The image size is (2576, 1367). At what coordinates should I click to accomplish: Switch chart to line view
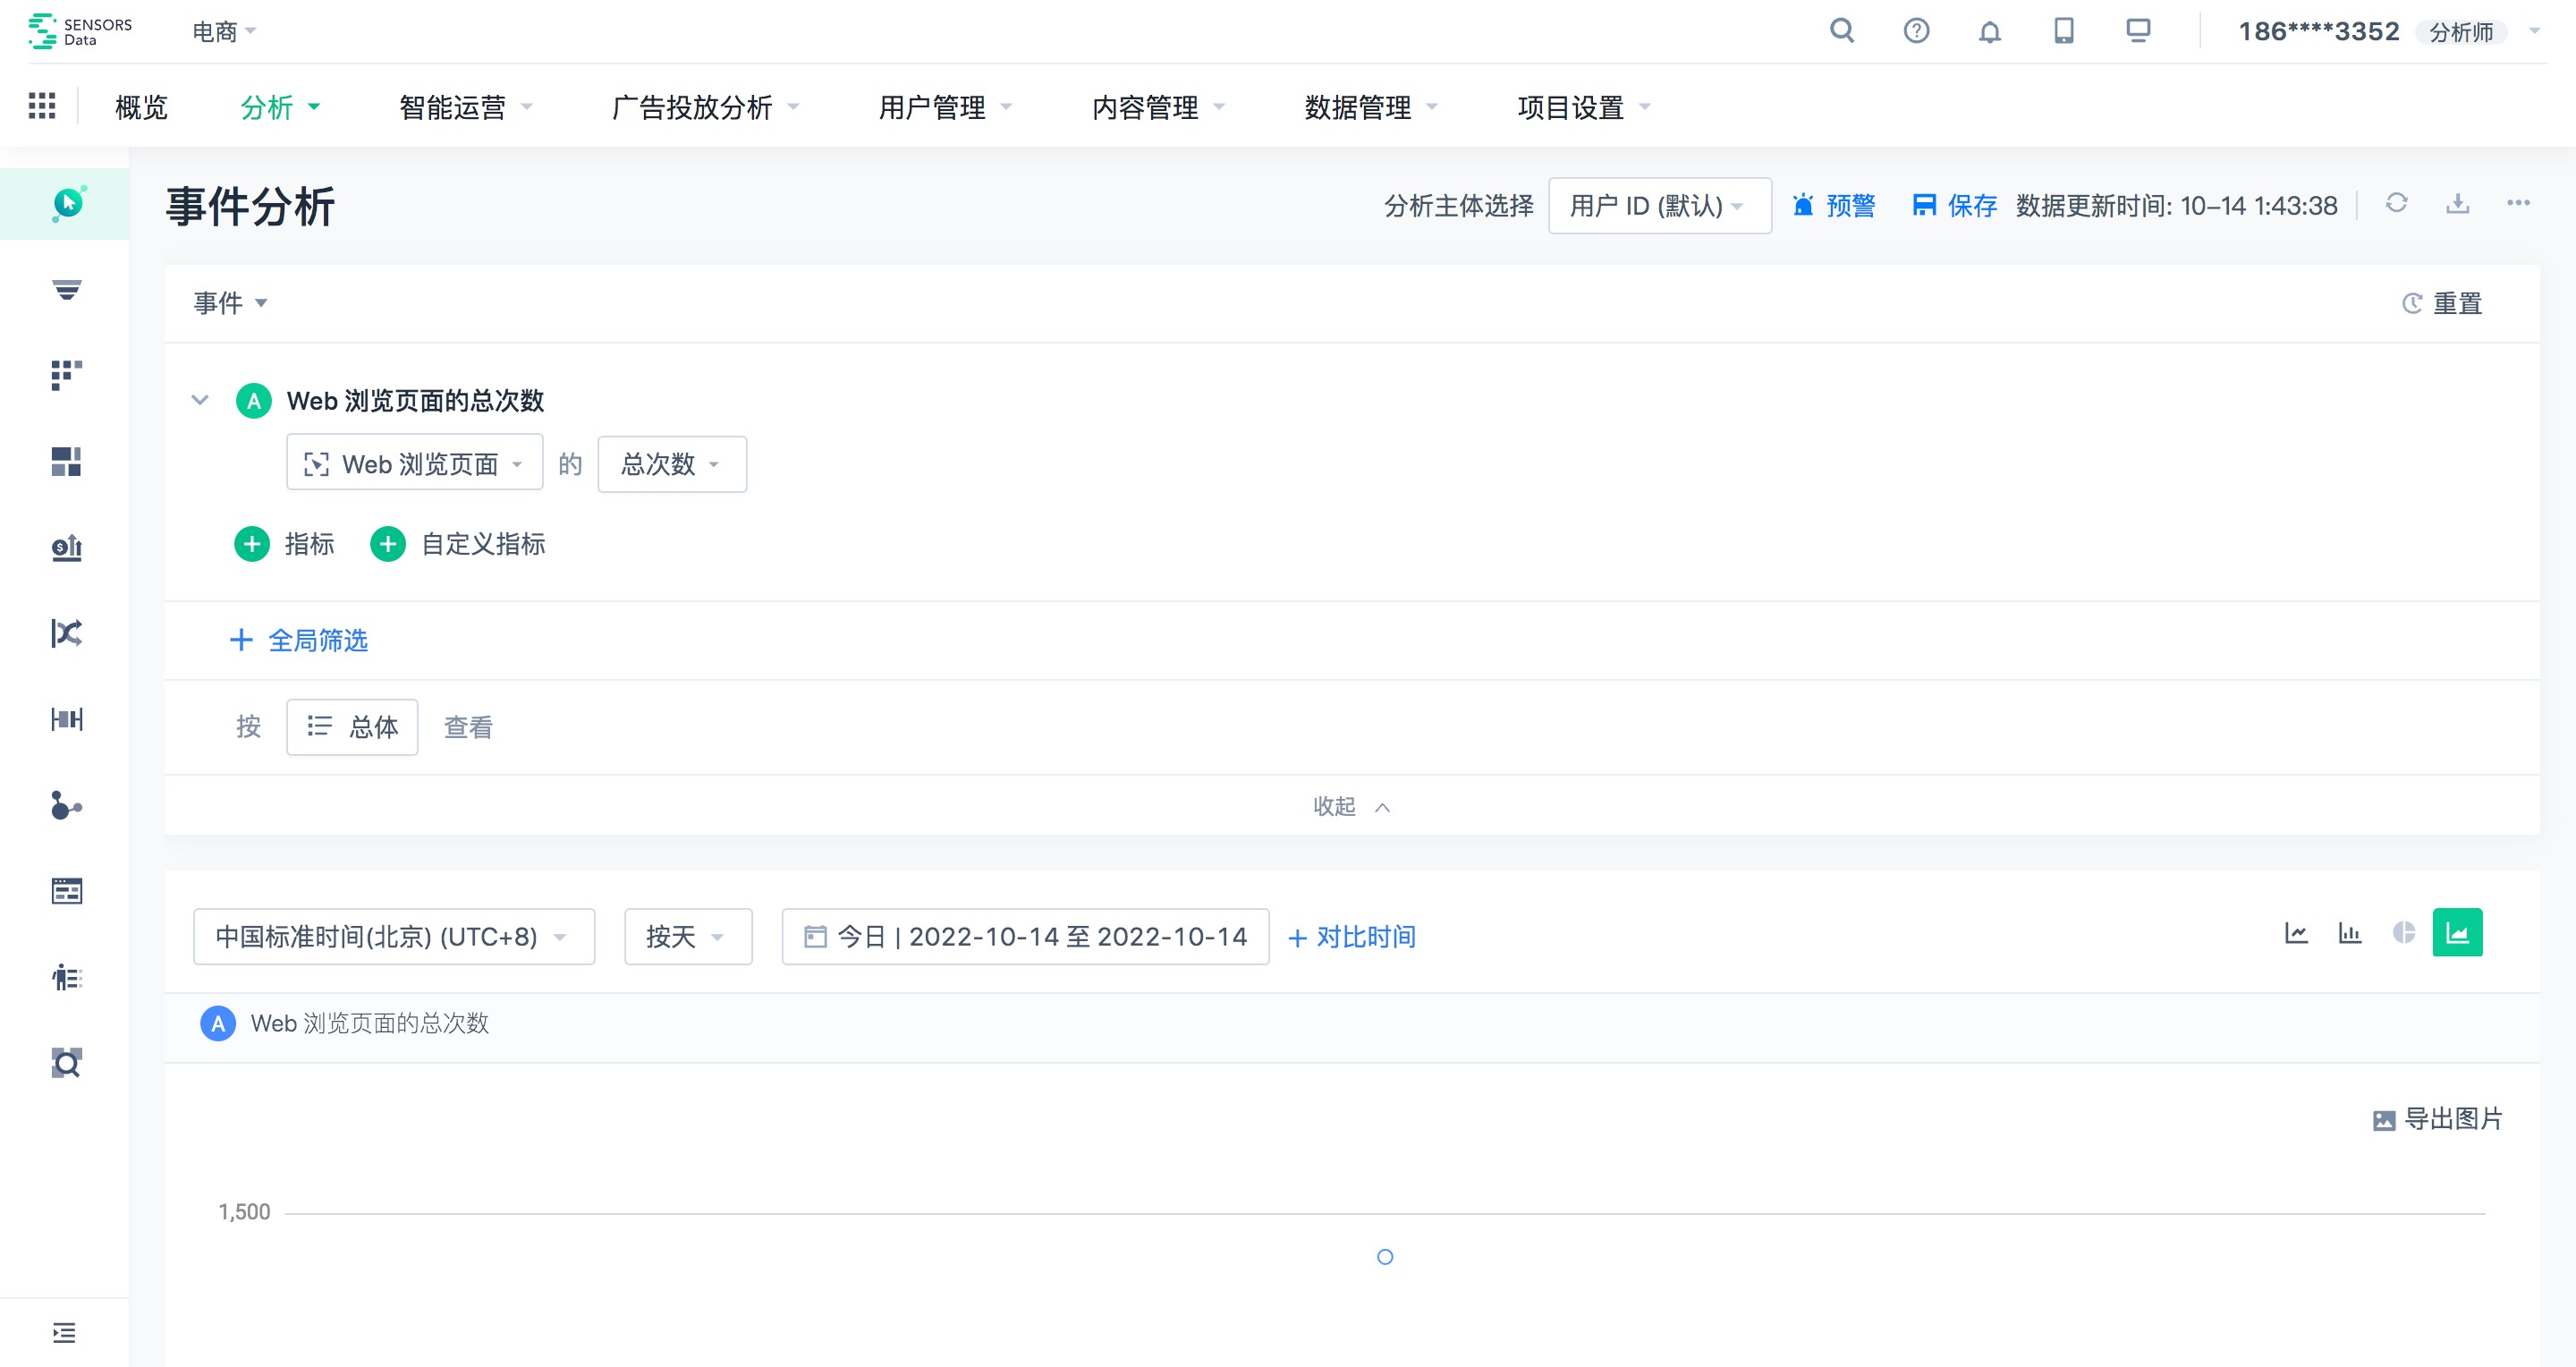[x=2296, y=933]
